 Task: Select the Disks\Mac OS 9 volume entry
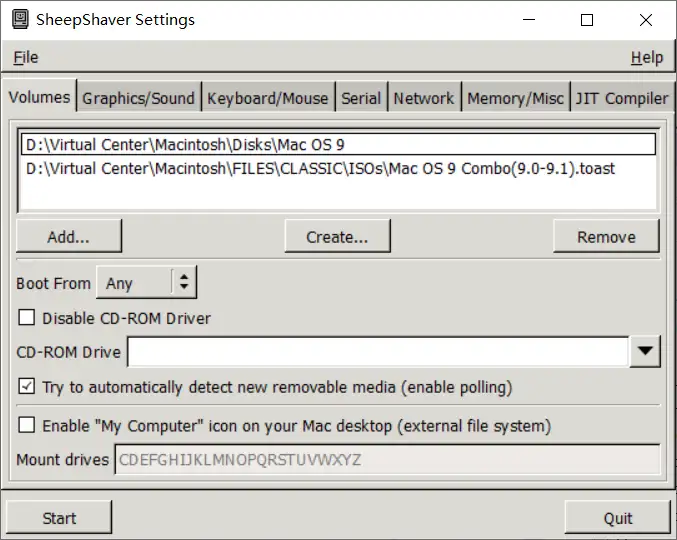click(338, 145)
